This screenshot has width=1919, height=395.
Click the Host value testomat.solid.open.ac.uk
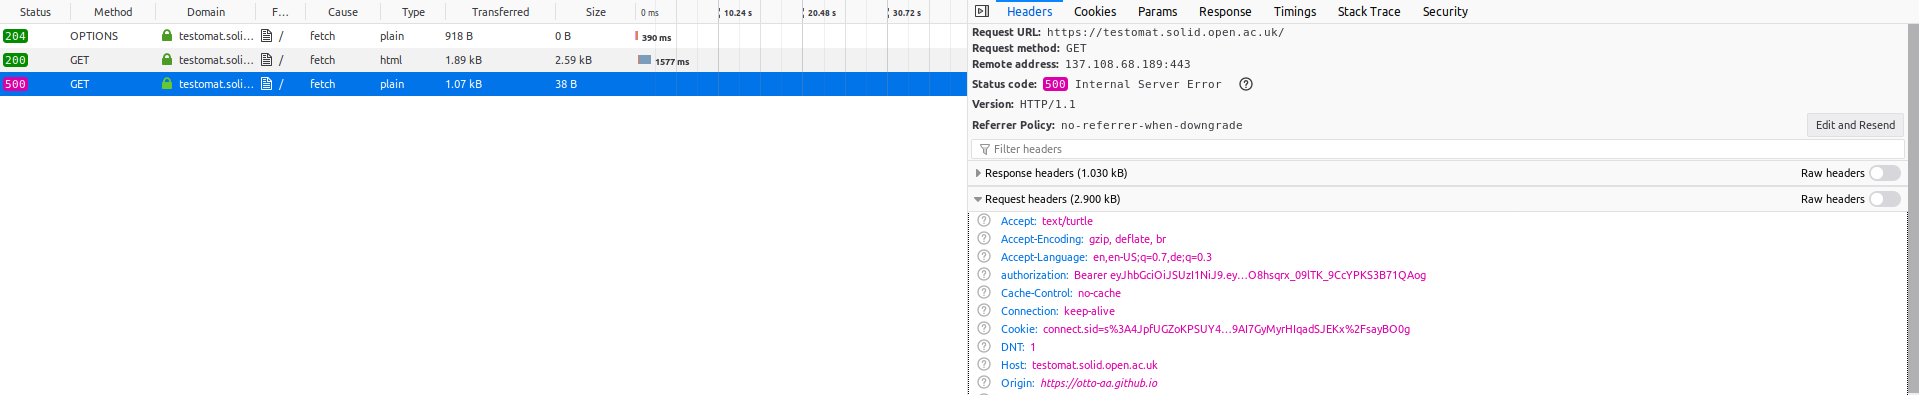[x=1095, y=365]
